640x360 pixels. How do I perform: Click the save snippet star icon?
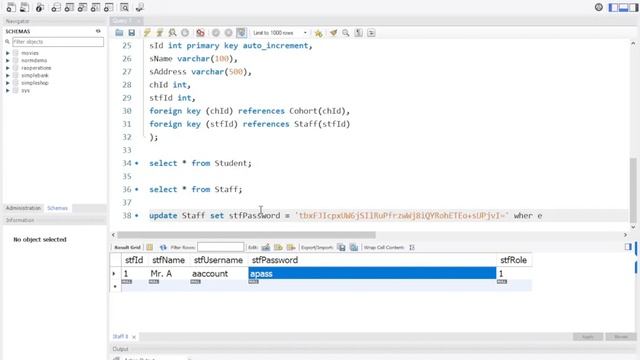click(x=318, y=33)
